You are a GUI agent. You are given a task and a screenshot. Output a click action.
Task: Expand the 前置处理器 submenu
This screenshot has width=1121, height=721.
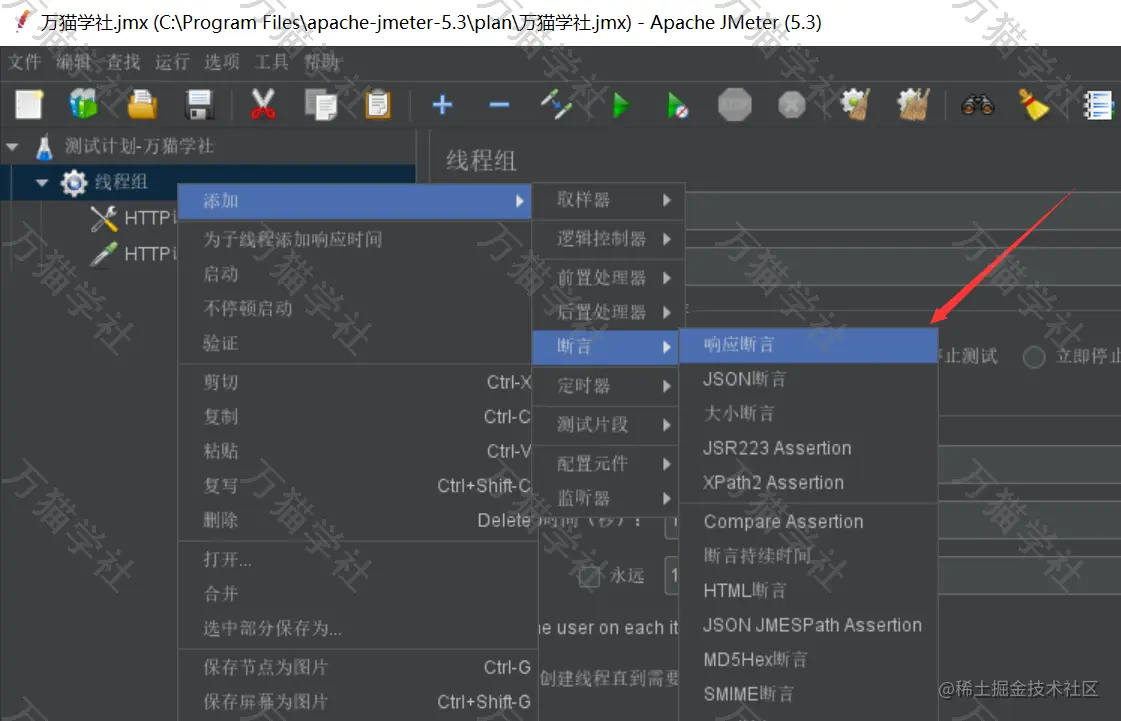(x=608, y=278)
